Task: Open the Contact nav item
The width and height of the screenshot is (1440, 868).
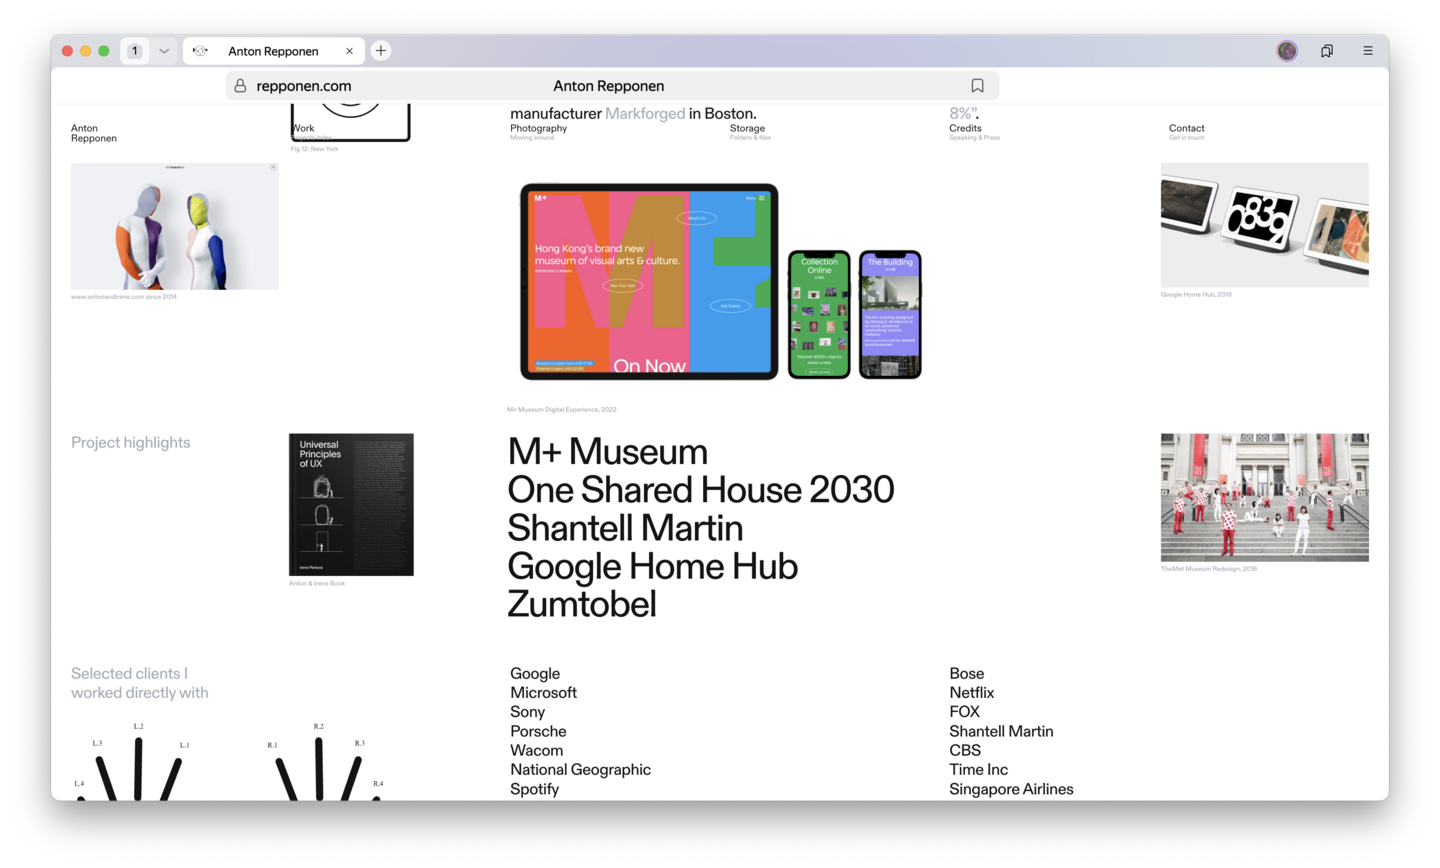Action: tap(1186, 128)
